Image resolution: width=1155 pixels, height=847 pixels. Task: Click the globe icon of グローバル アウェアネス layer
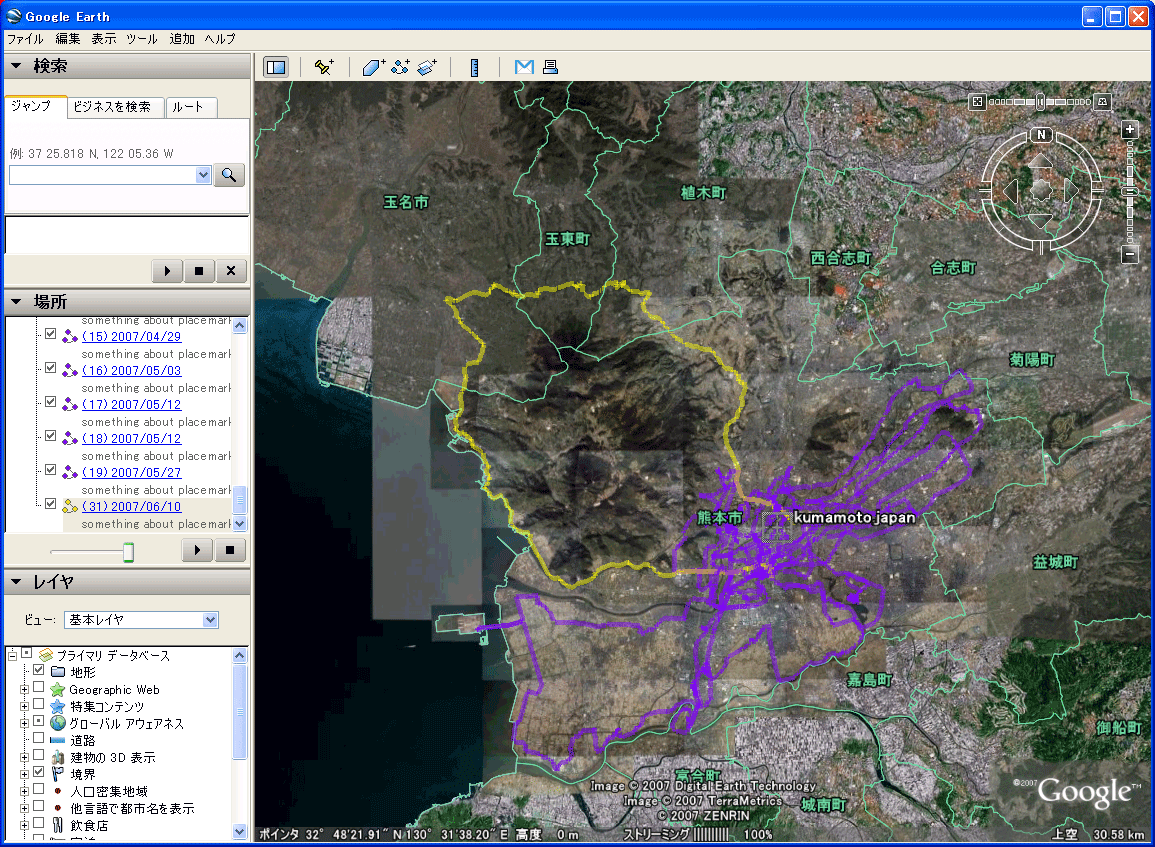tap(58, 723)
